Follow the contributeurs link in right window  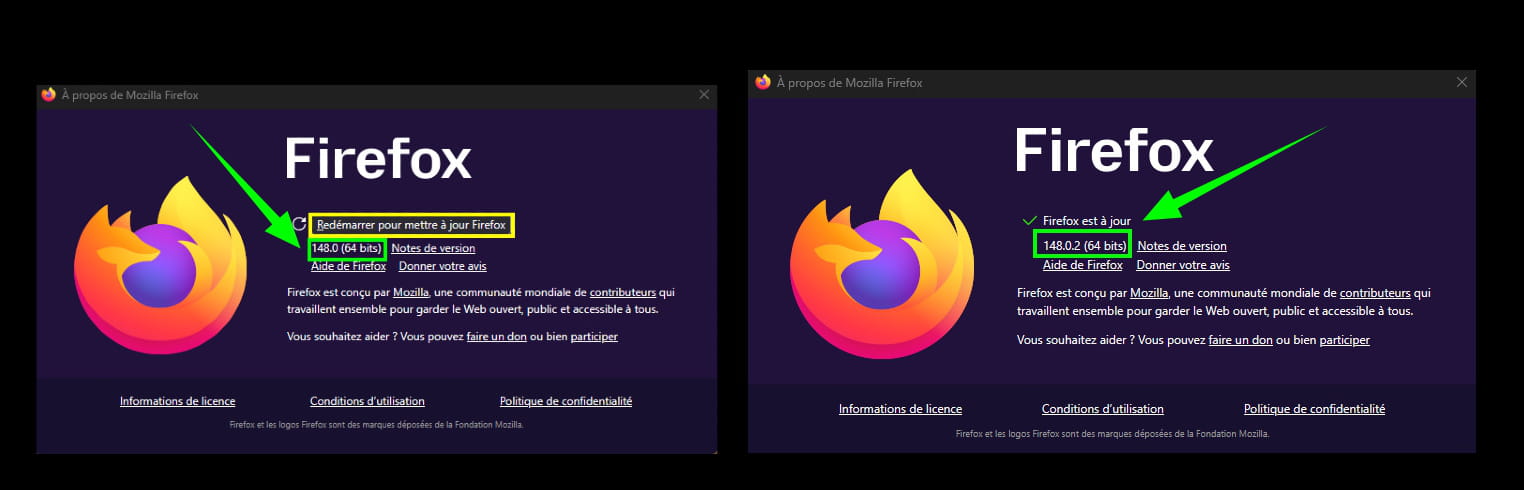(1375, 293)
